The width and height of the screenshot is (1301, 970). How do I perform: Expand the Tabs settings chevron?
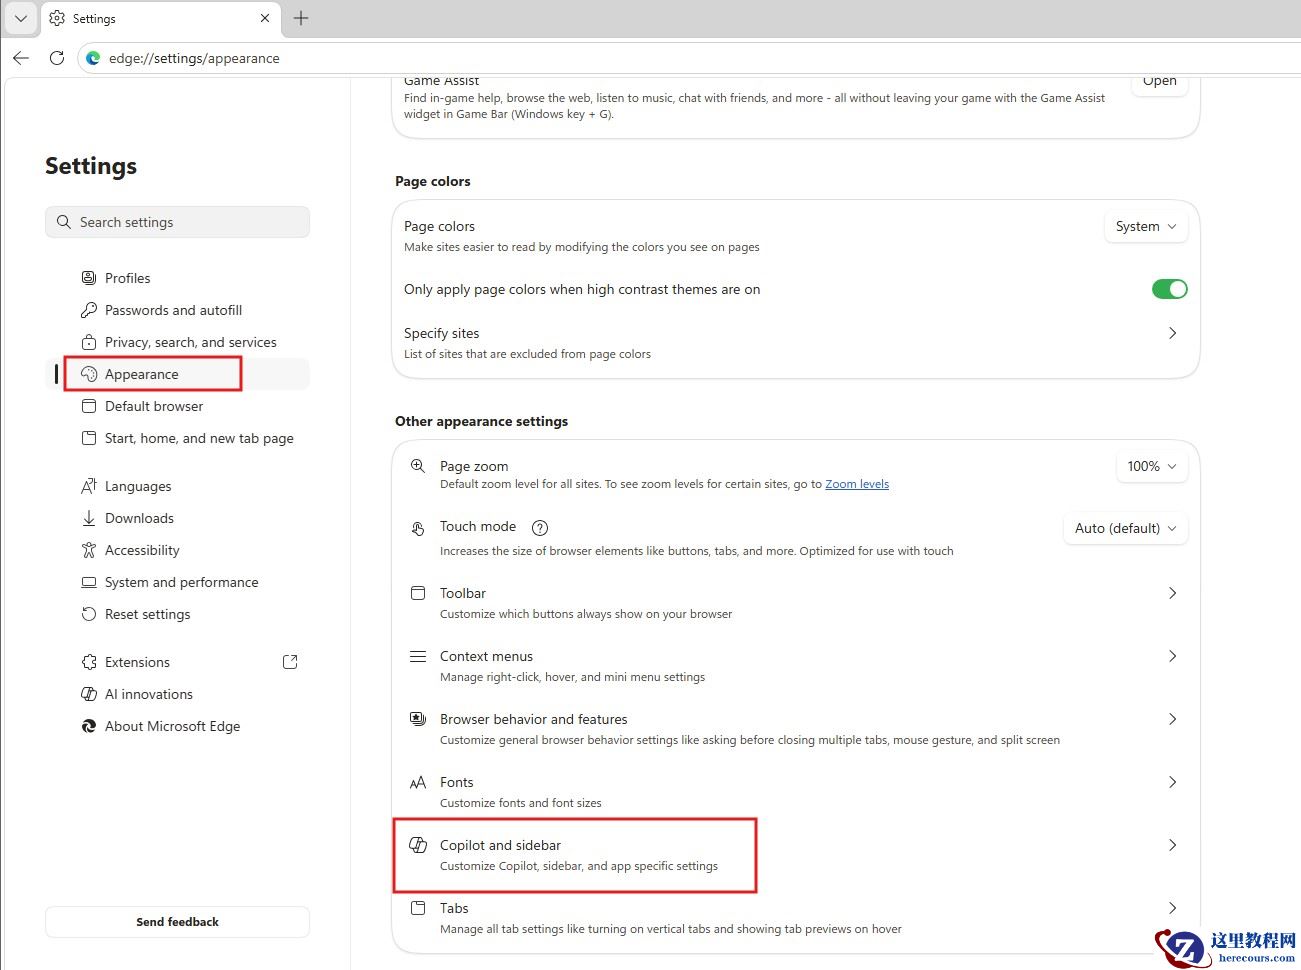[1172, 908]
